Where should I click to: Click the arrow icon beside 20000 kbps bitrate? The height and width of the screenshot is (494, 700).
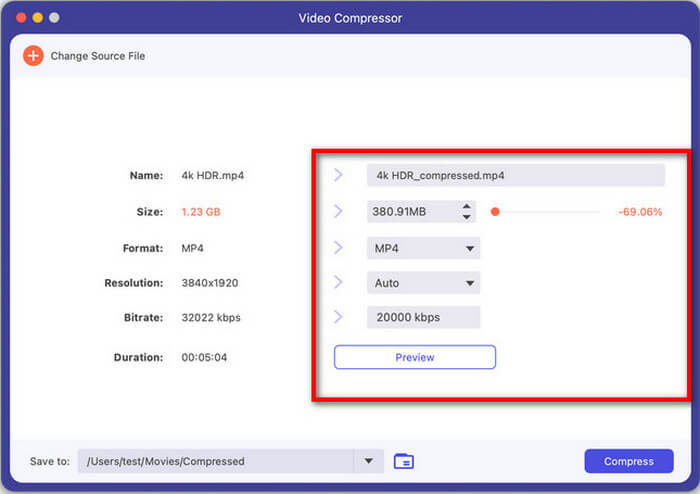[x=338, y=317]
